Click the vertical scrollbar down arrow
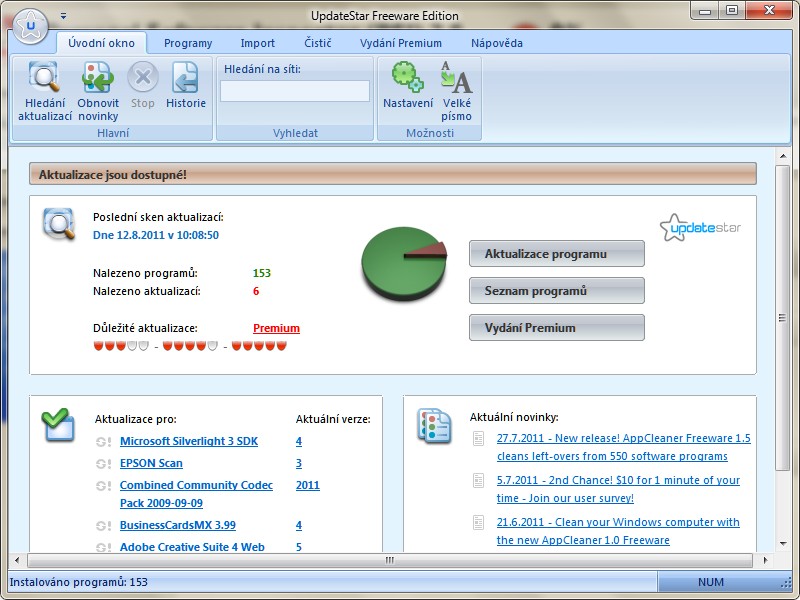The image size is (800, 600). [x=783, y=544]
